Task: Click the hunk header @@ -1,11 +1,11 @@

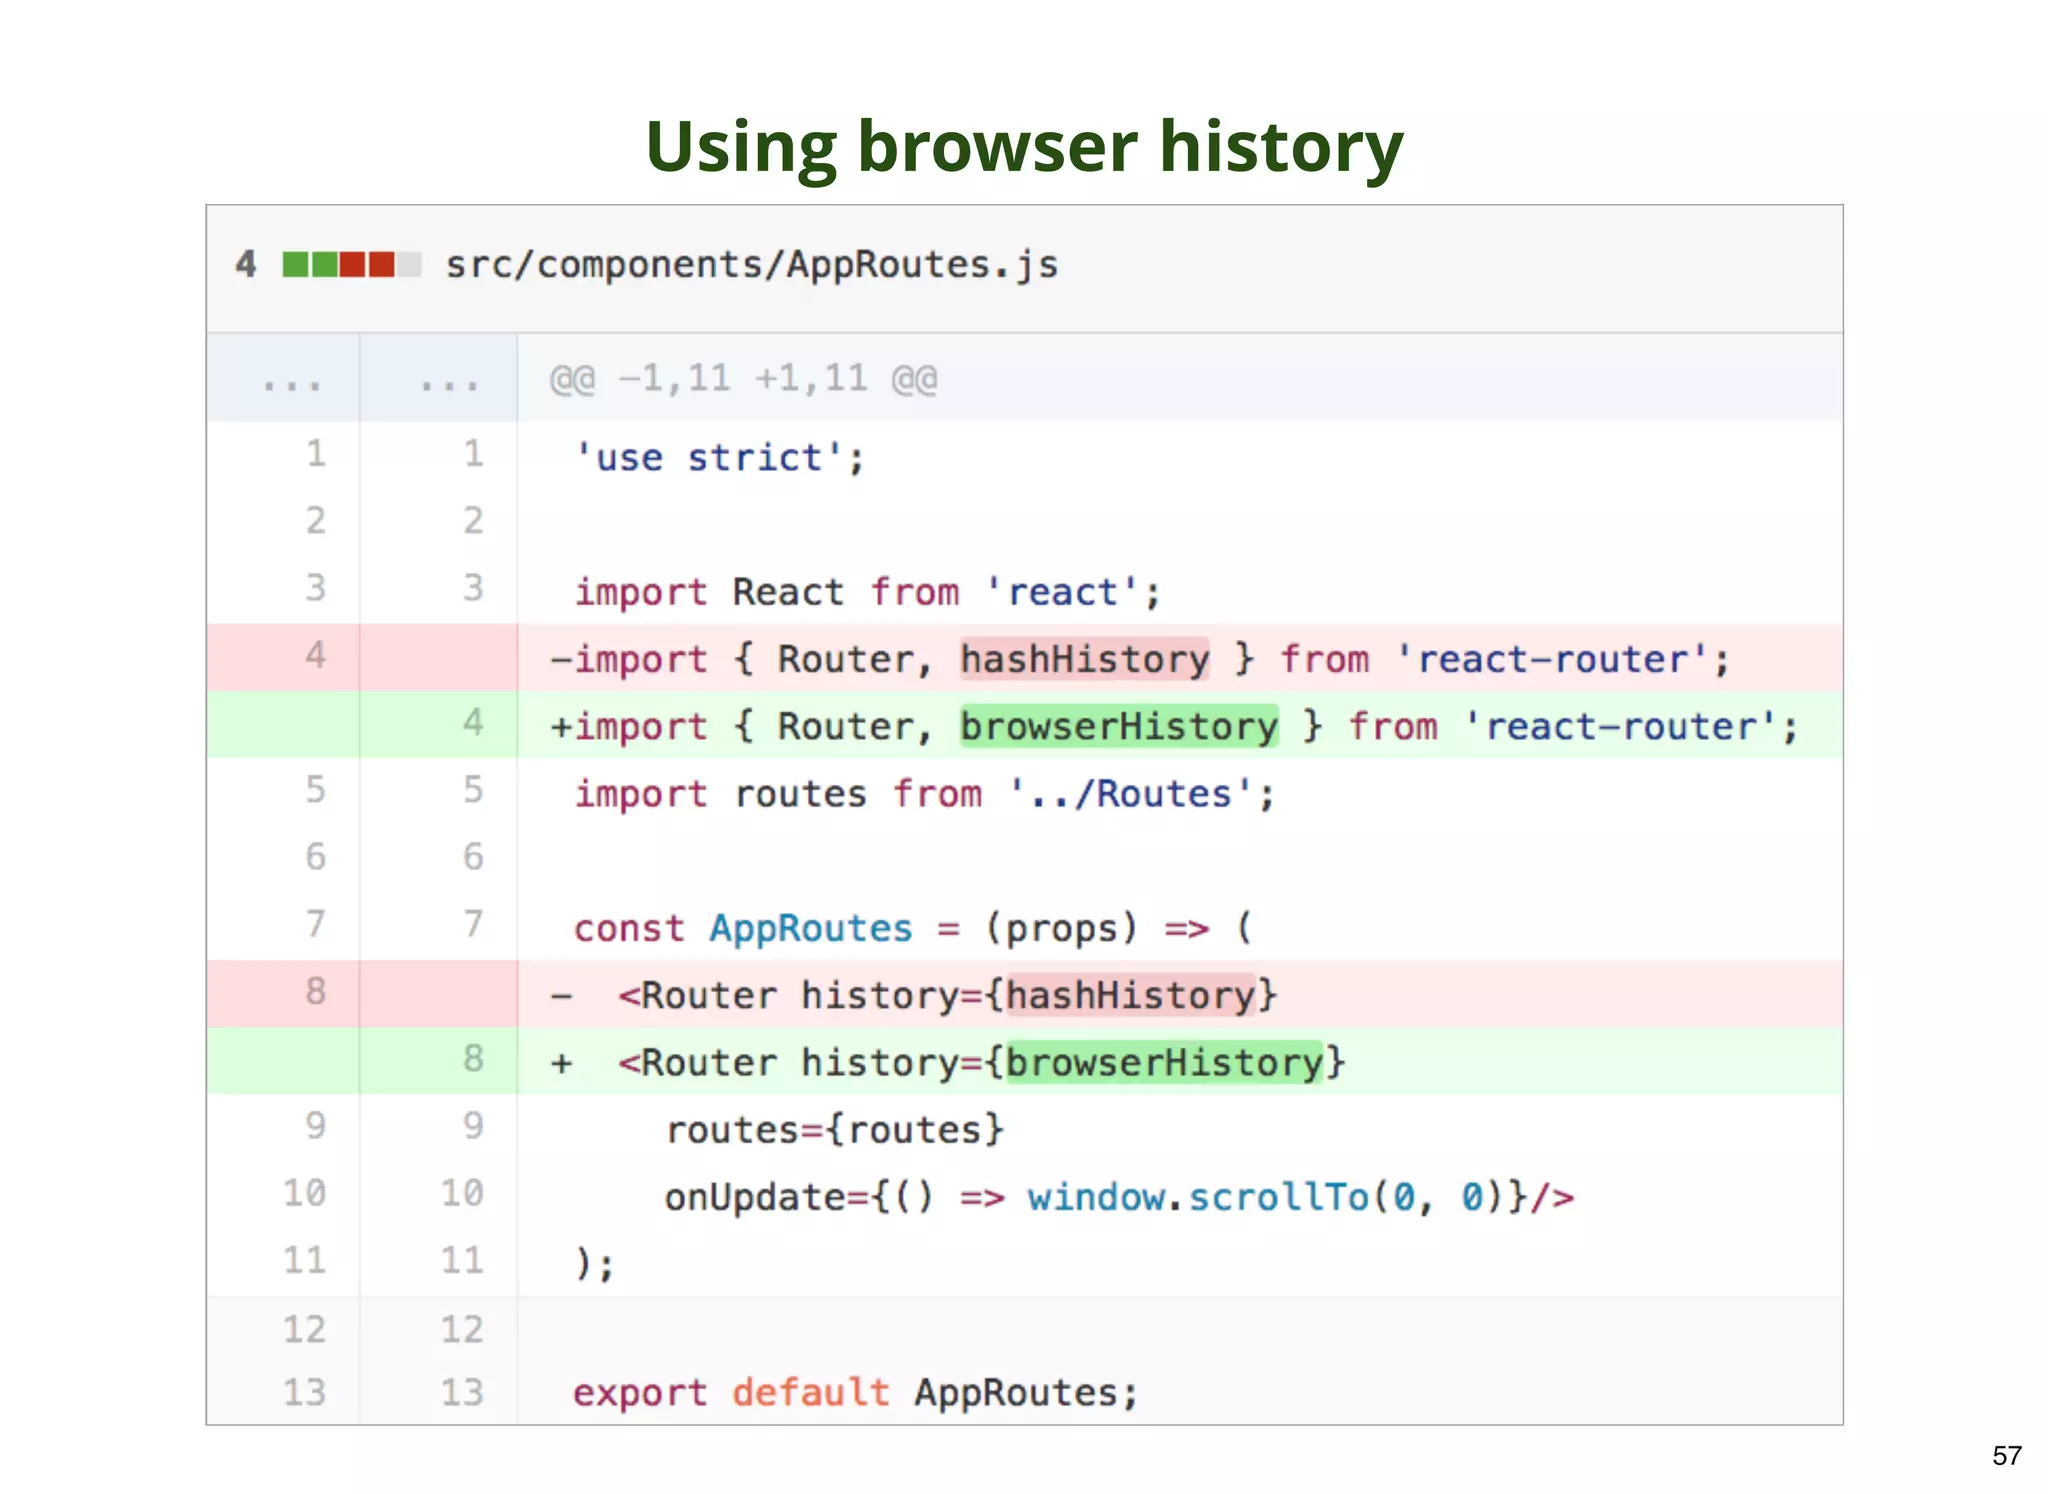Action: [743, 379]
